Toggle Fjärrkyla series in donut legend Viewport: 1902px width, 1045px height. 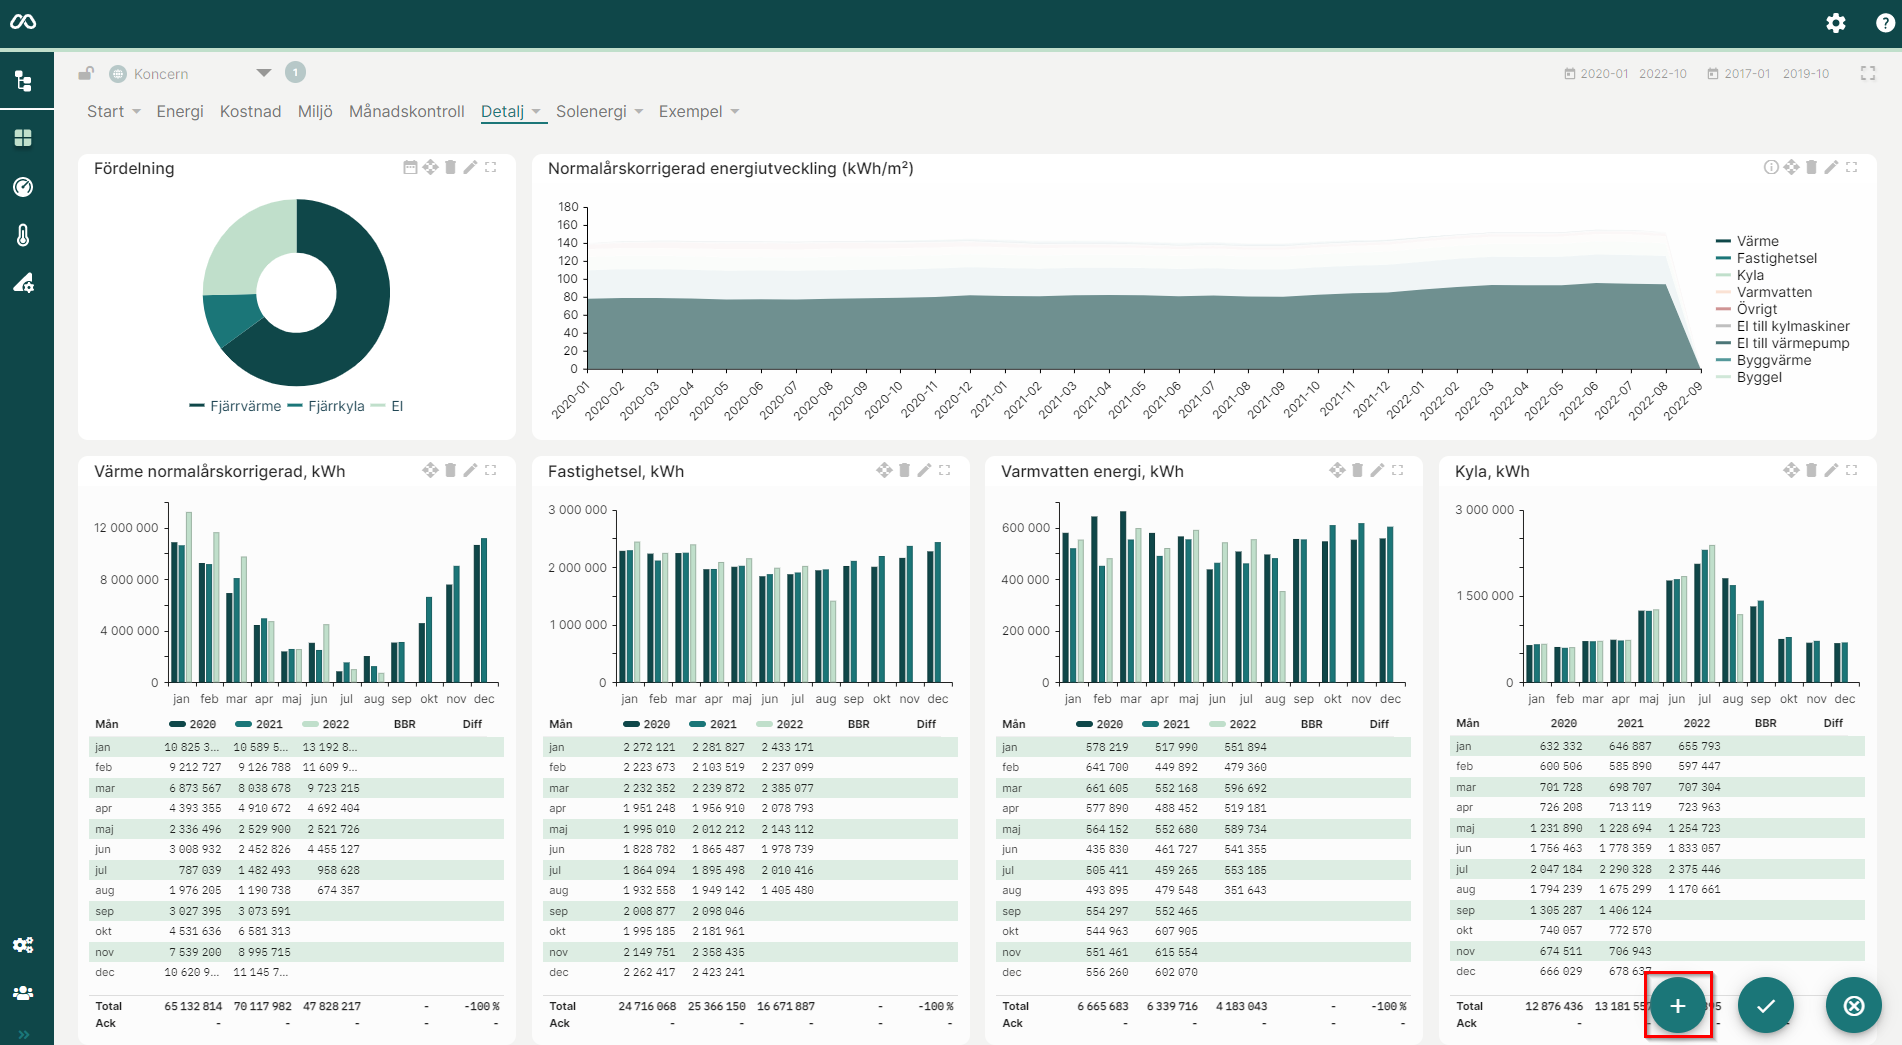point(326,406)
